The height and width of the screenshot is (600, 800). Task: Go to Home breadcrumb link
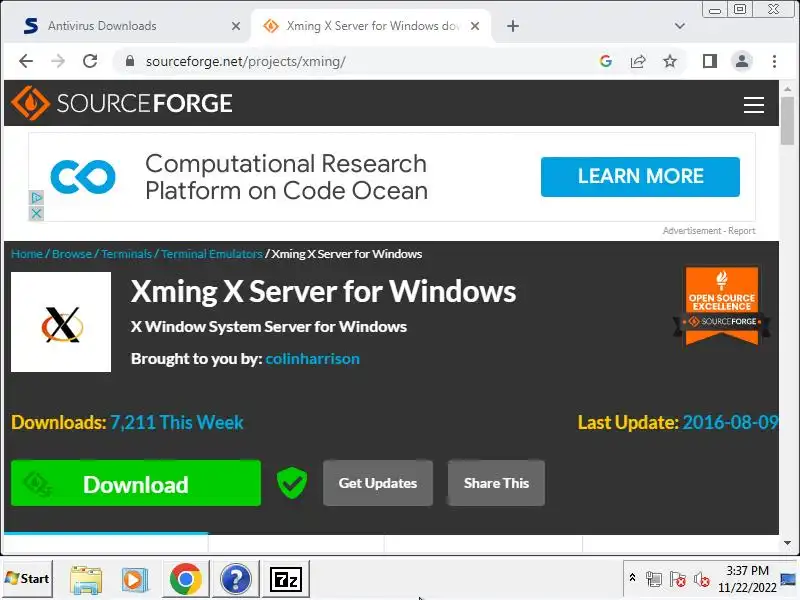coord(27,254)
